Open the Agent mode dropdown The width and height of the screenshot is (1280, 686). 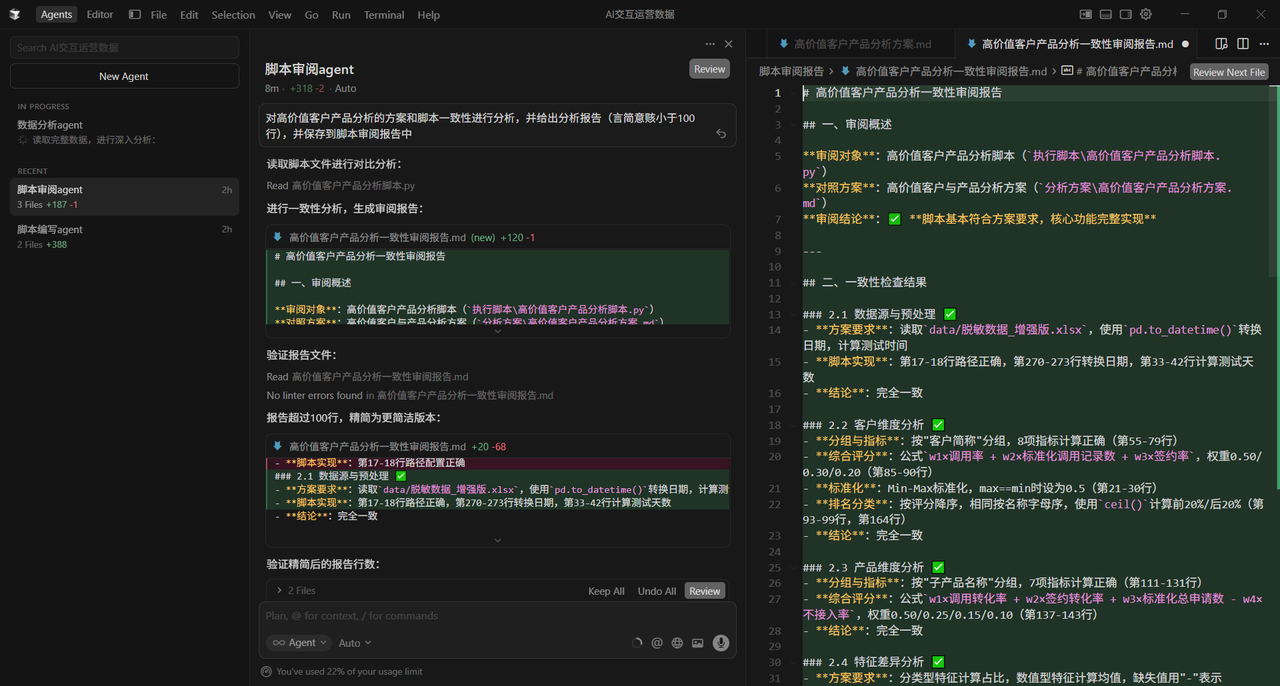pos(298,643)
